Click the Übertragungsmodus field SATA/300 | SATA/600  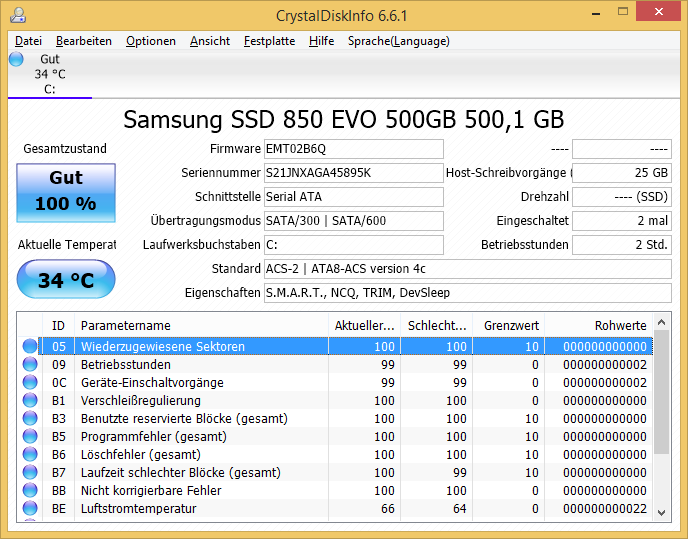pyautogui.click(x=354, y=221)
